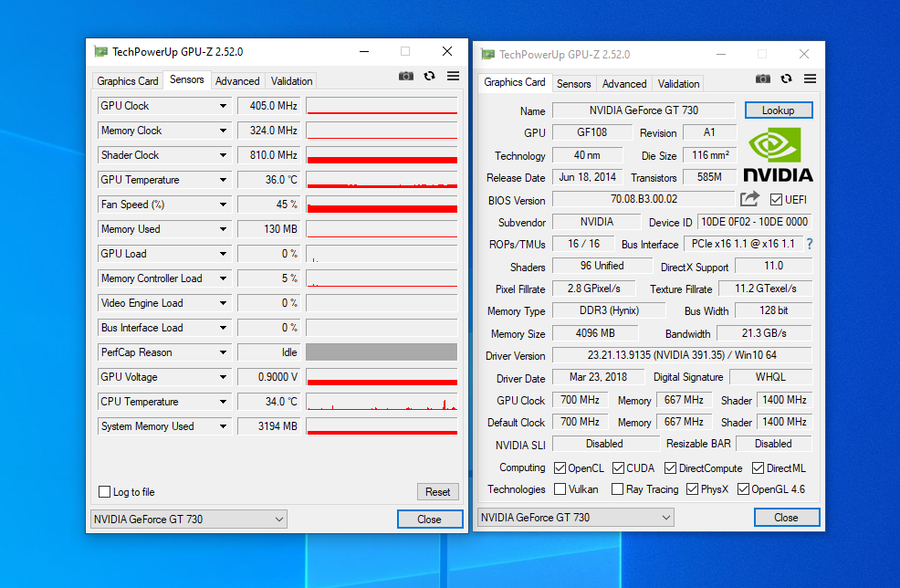
Task: Switch to Graphics Card tab in Sensors window
Action: pos(127,81)
